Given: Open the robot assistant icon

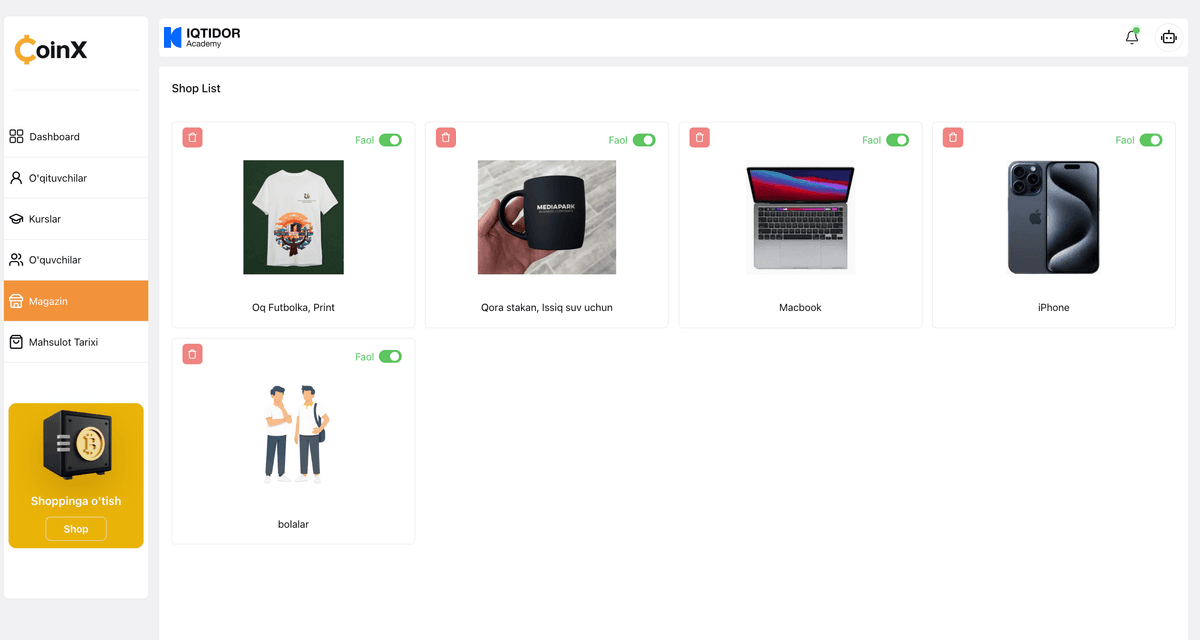Looking at the screenshot, I should (x=1168, y=37).
